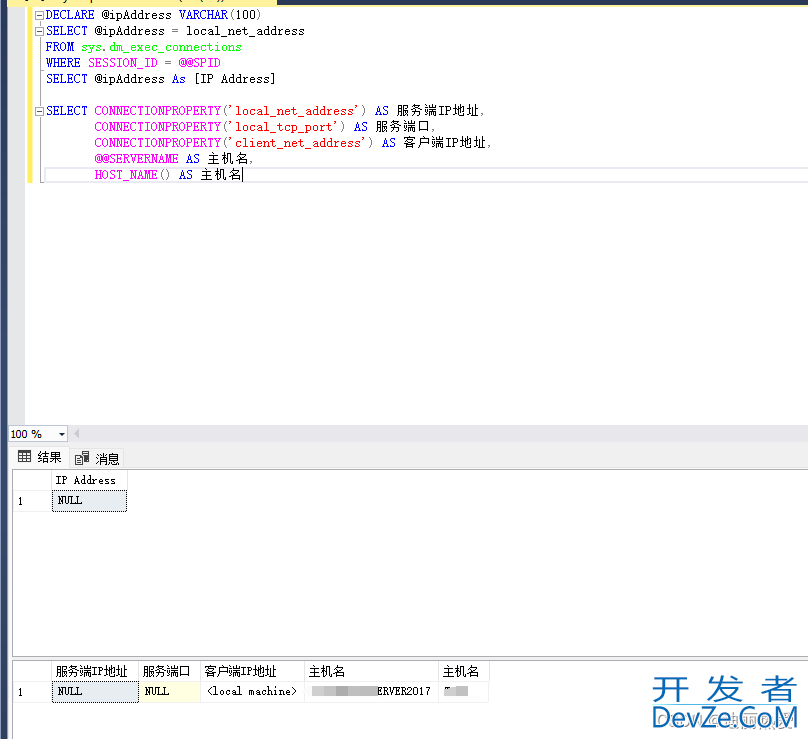Click the 客户端IP地址 column header

(x=252, y=671)
